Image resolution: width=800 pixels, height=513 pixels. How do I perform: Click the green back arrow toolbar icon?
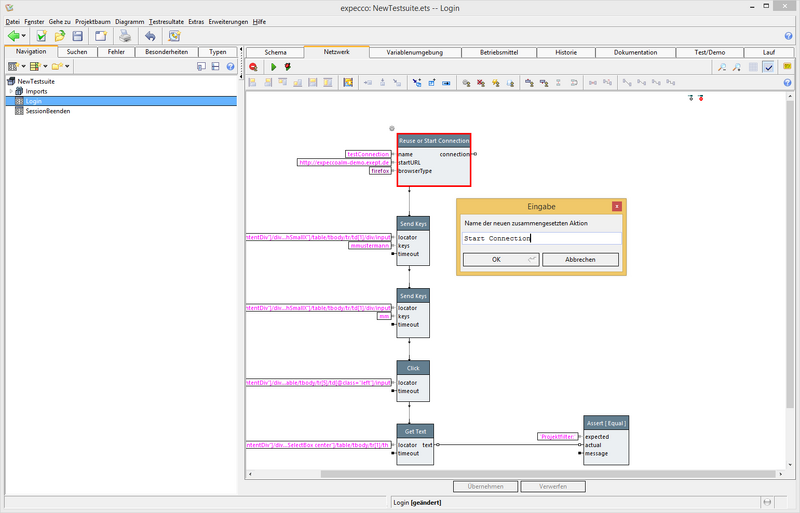[13, 36]
